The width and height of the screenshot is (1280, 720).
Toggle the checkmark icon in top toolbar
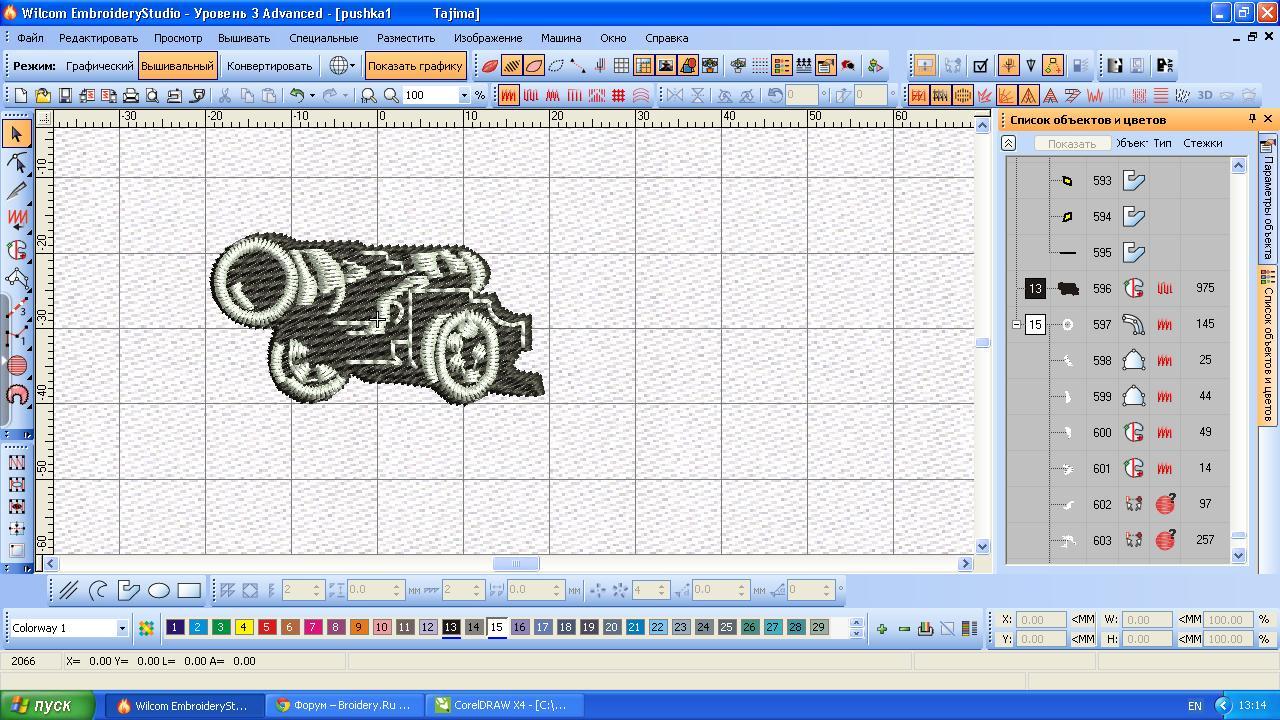click(981, 66)
